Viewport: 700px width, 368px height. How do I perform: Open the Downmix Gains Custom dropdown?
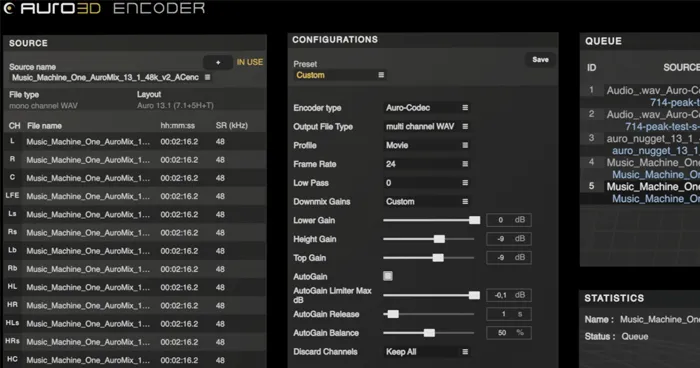(x=426, y=201)
